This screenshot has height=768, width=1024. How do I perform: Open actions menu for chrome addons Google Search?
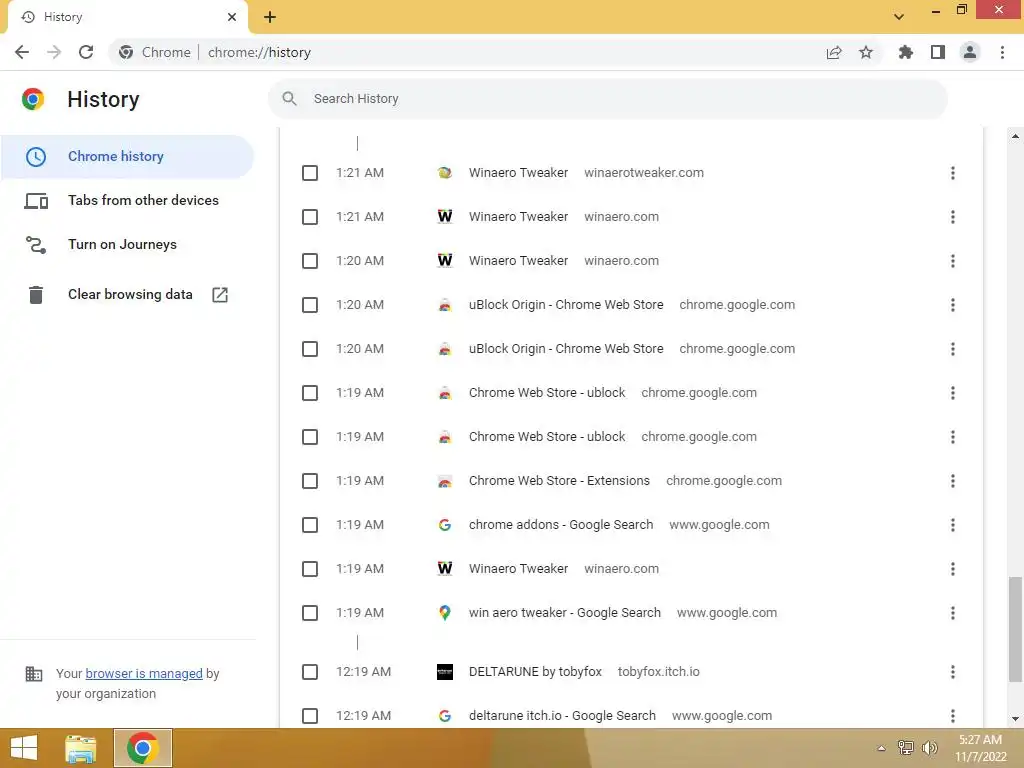click(x=953, y=525)
